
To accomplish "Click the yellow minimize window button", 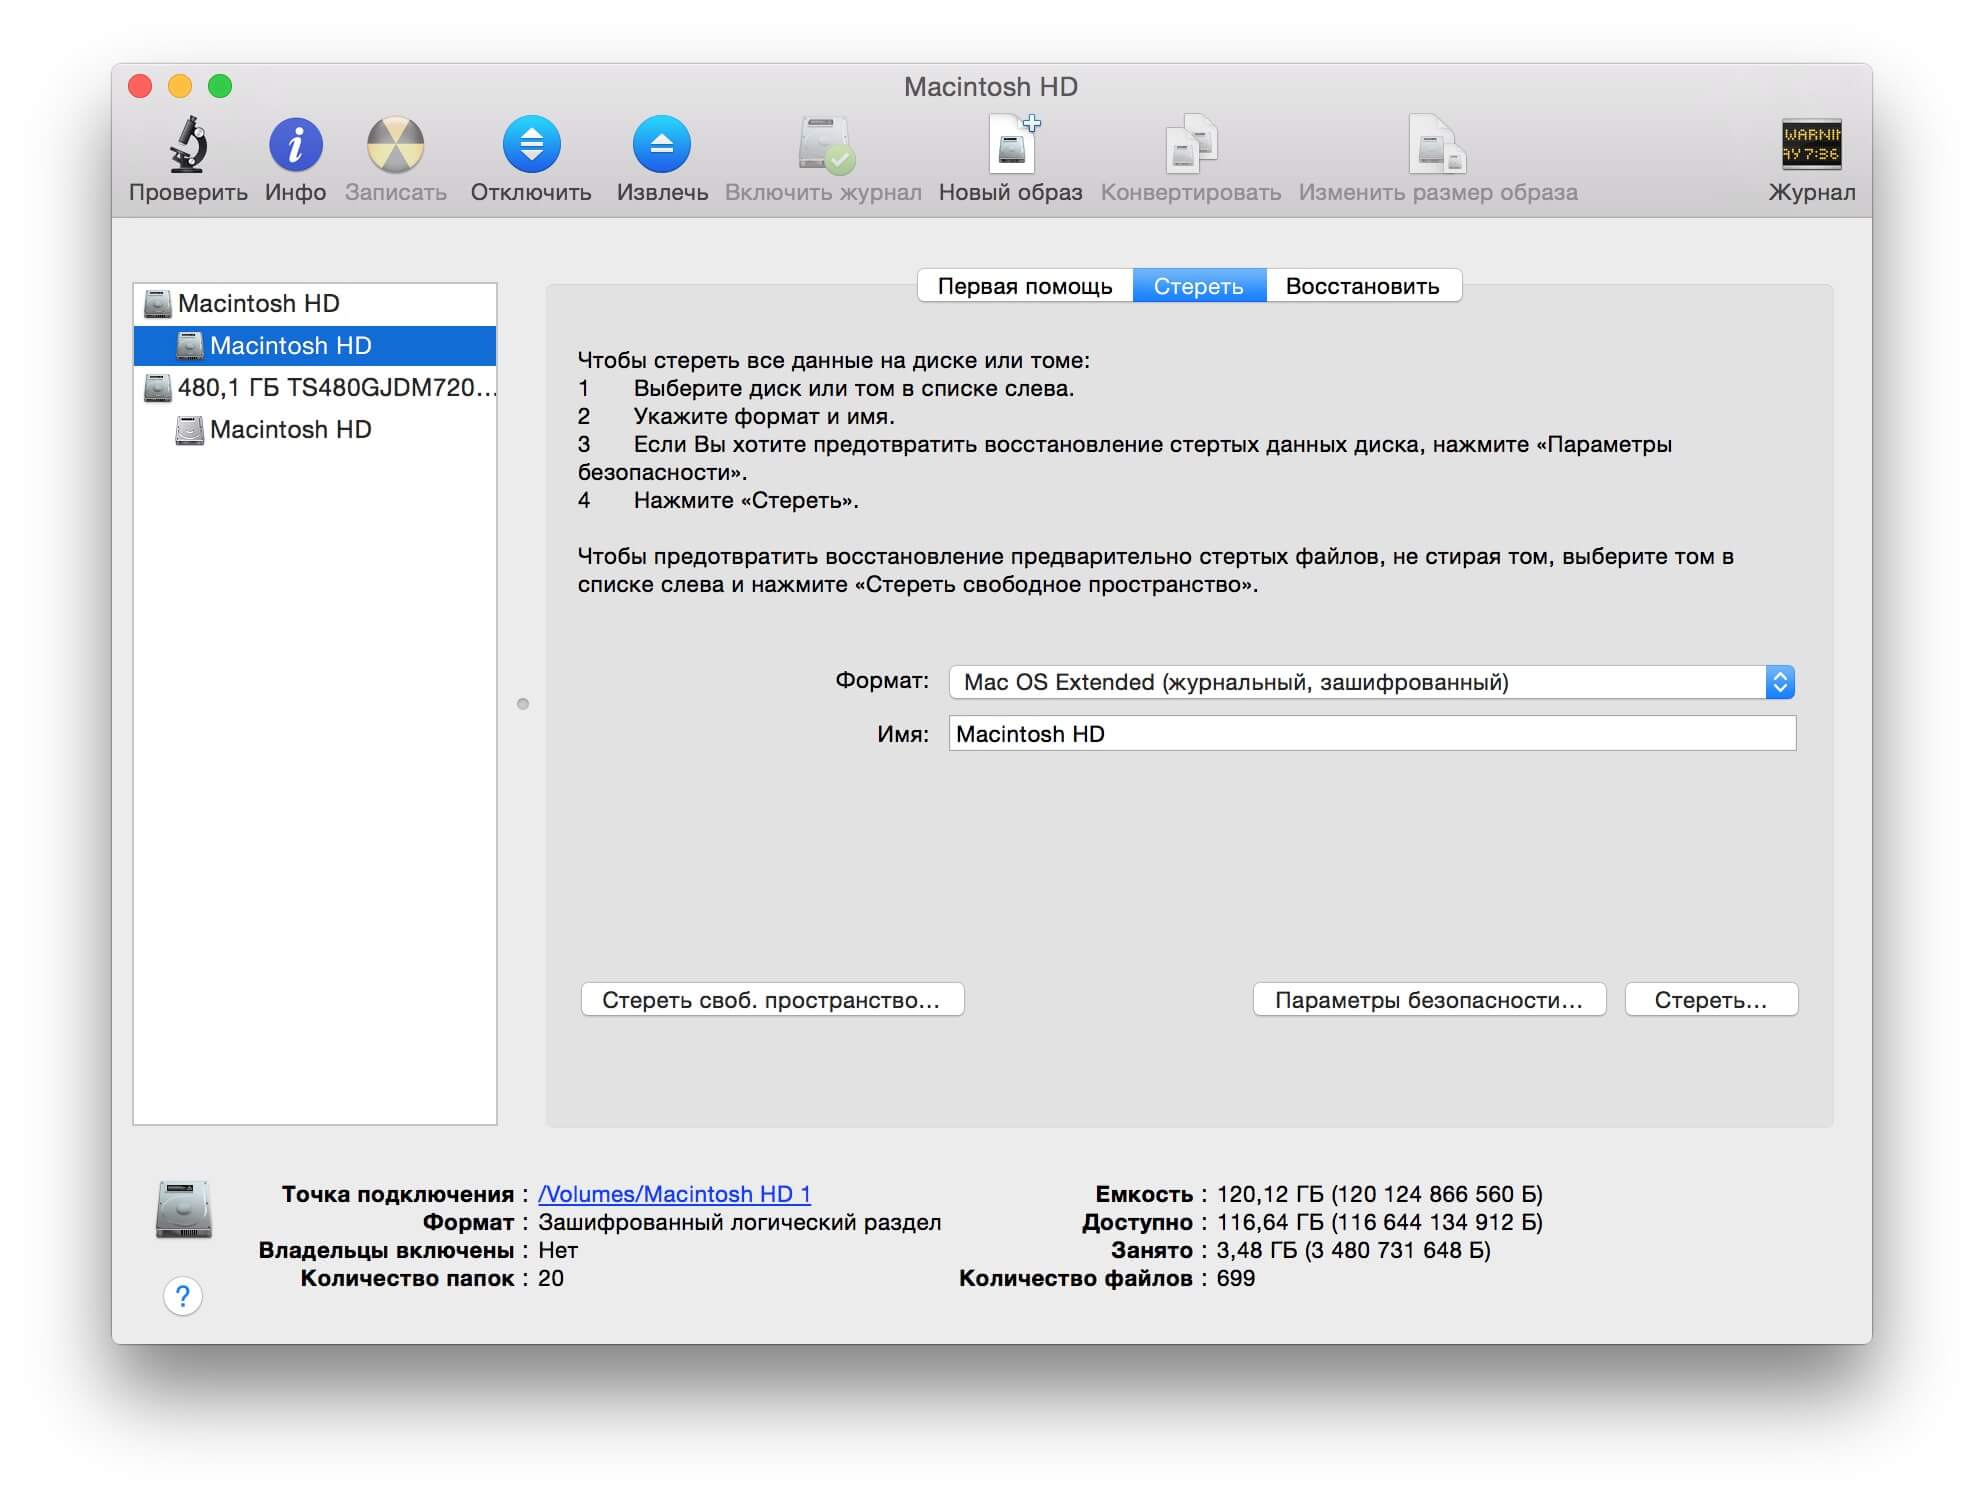I will click(180, 86).
